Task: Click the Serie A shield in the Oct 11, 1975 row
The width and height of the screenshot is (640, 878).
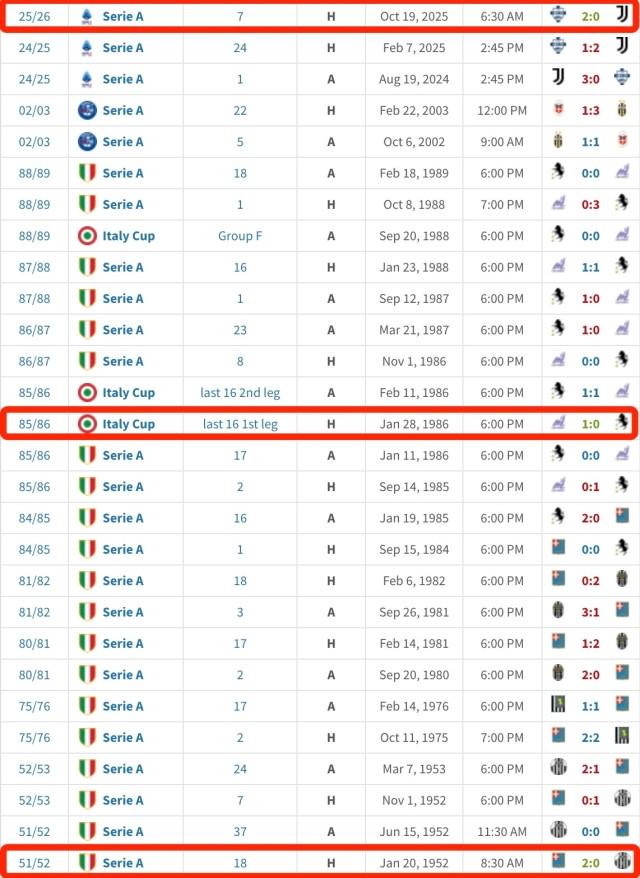Action: pos(87,737)
